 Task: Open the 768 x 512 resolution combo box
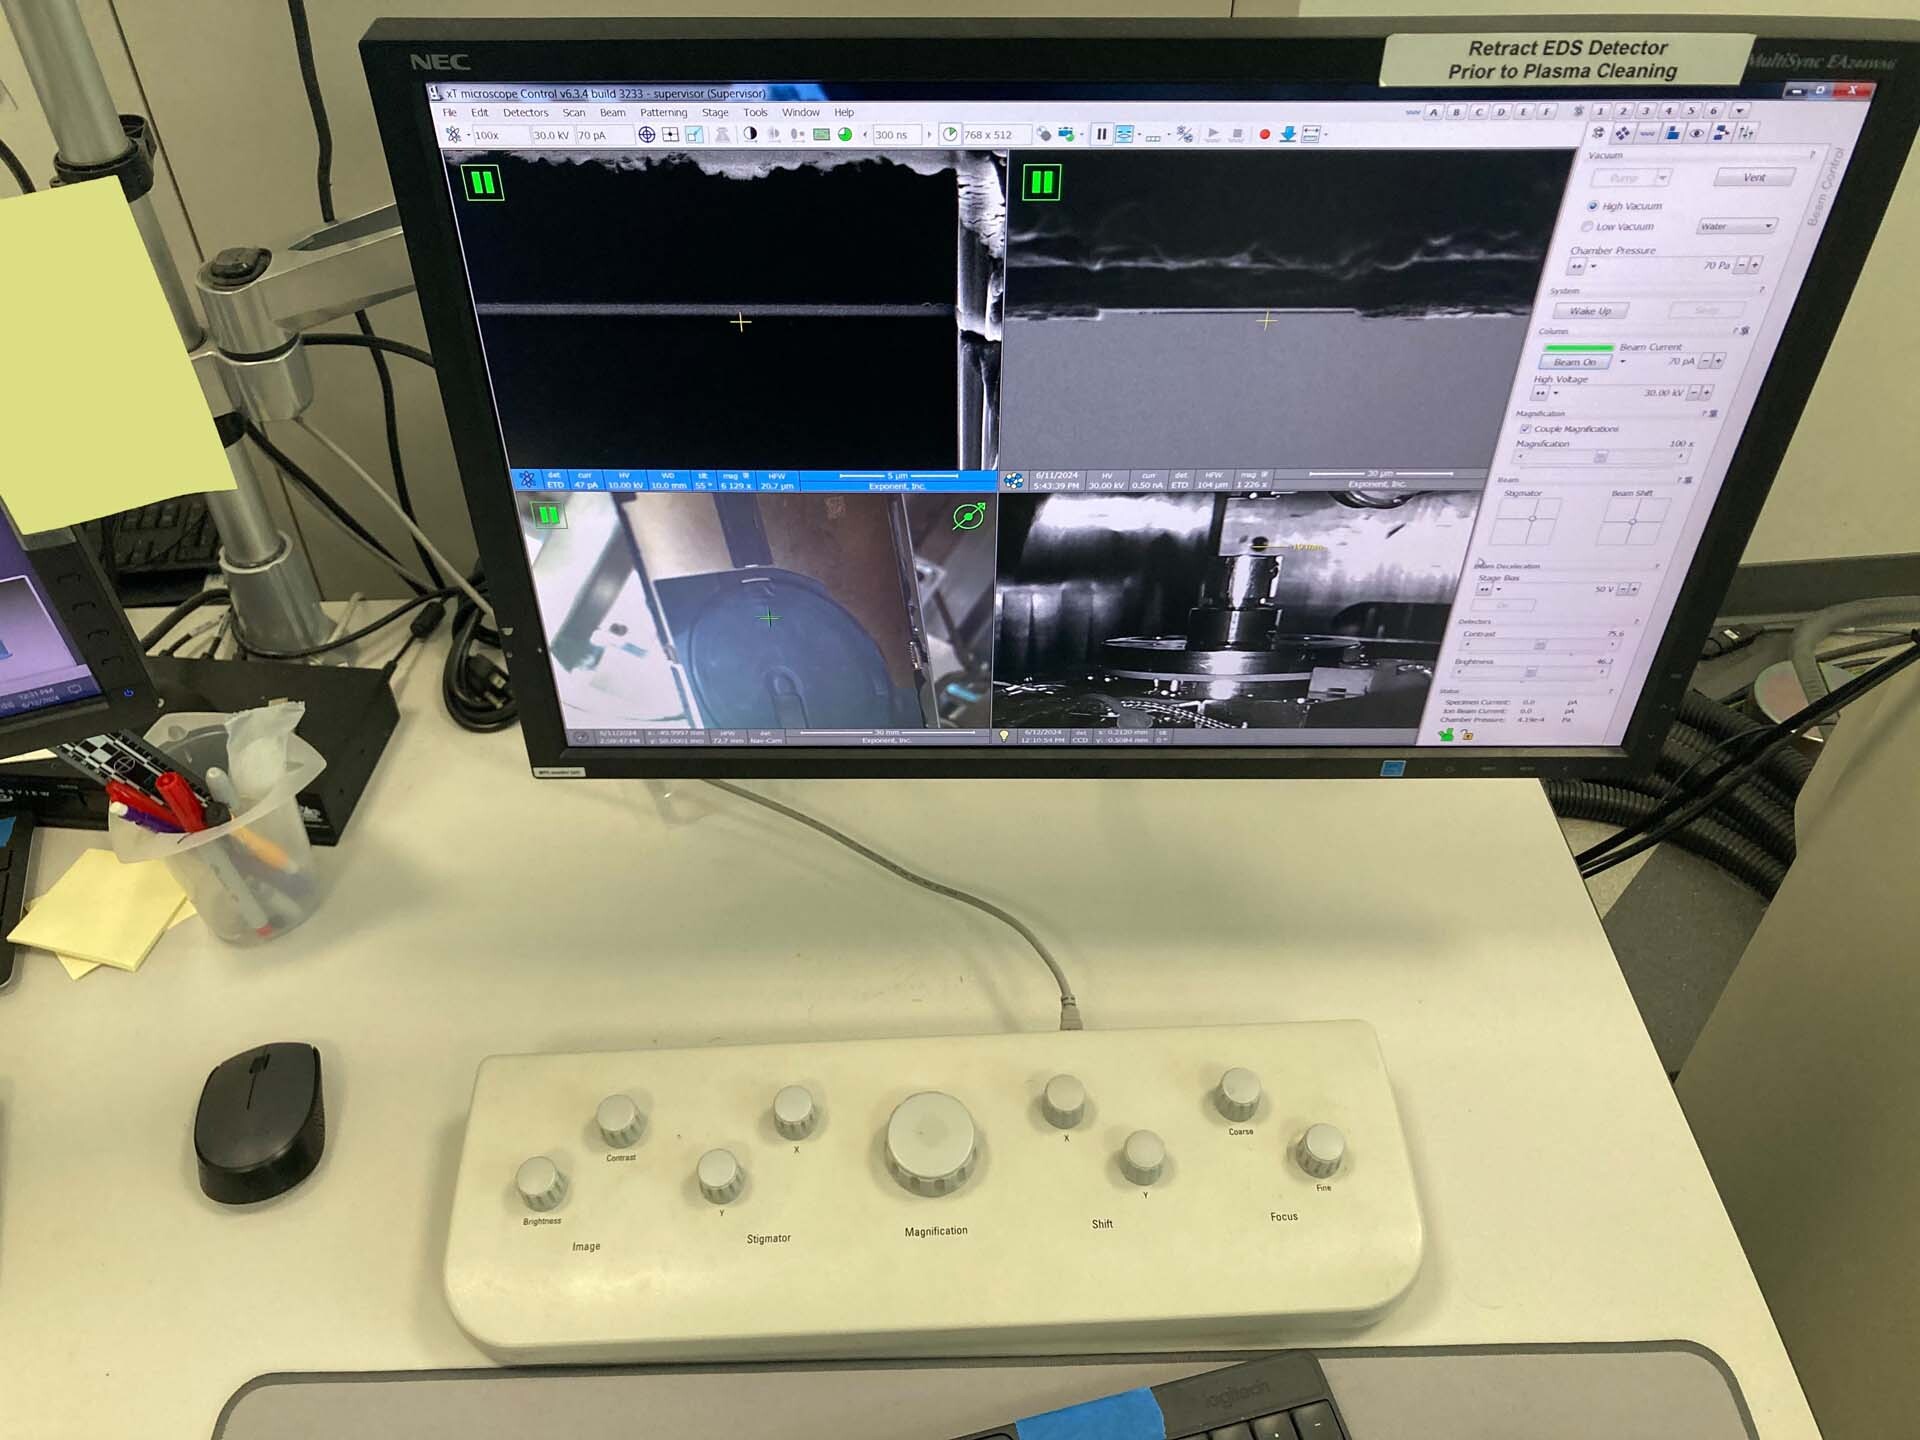997,135
